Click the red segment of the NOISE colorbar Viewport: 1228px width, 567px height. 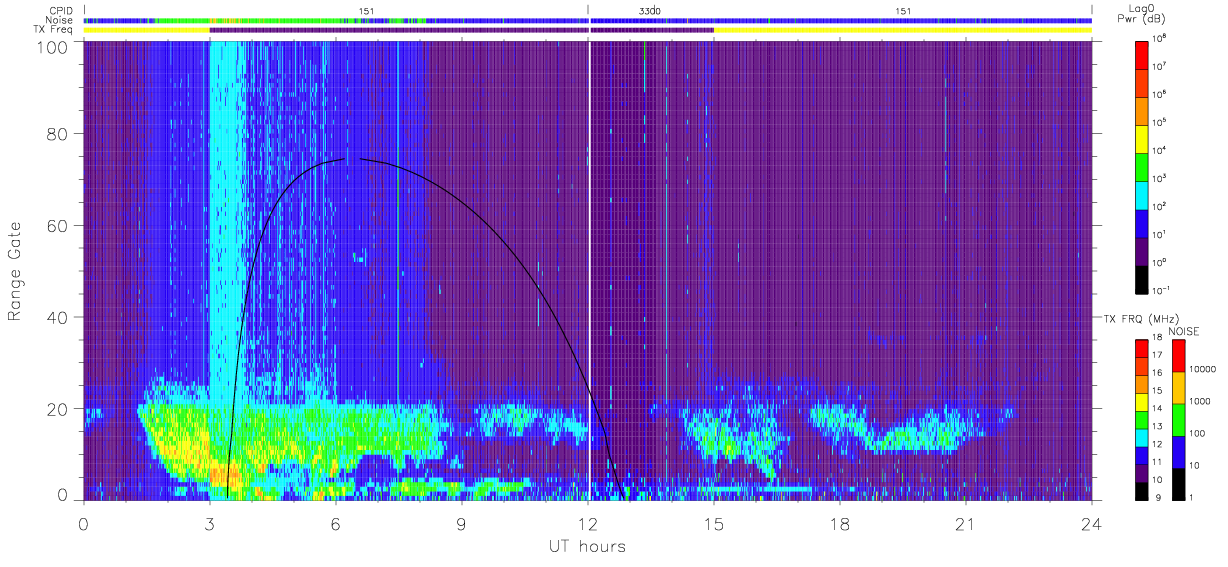(1179, 356)
